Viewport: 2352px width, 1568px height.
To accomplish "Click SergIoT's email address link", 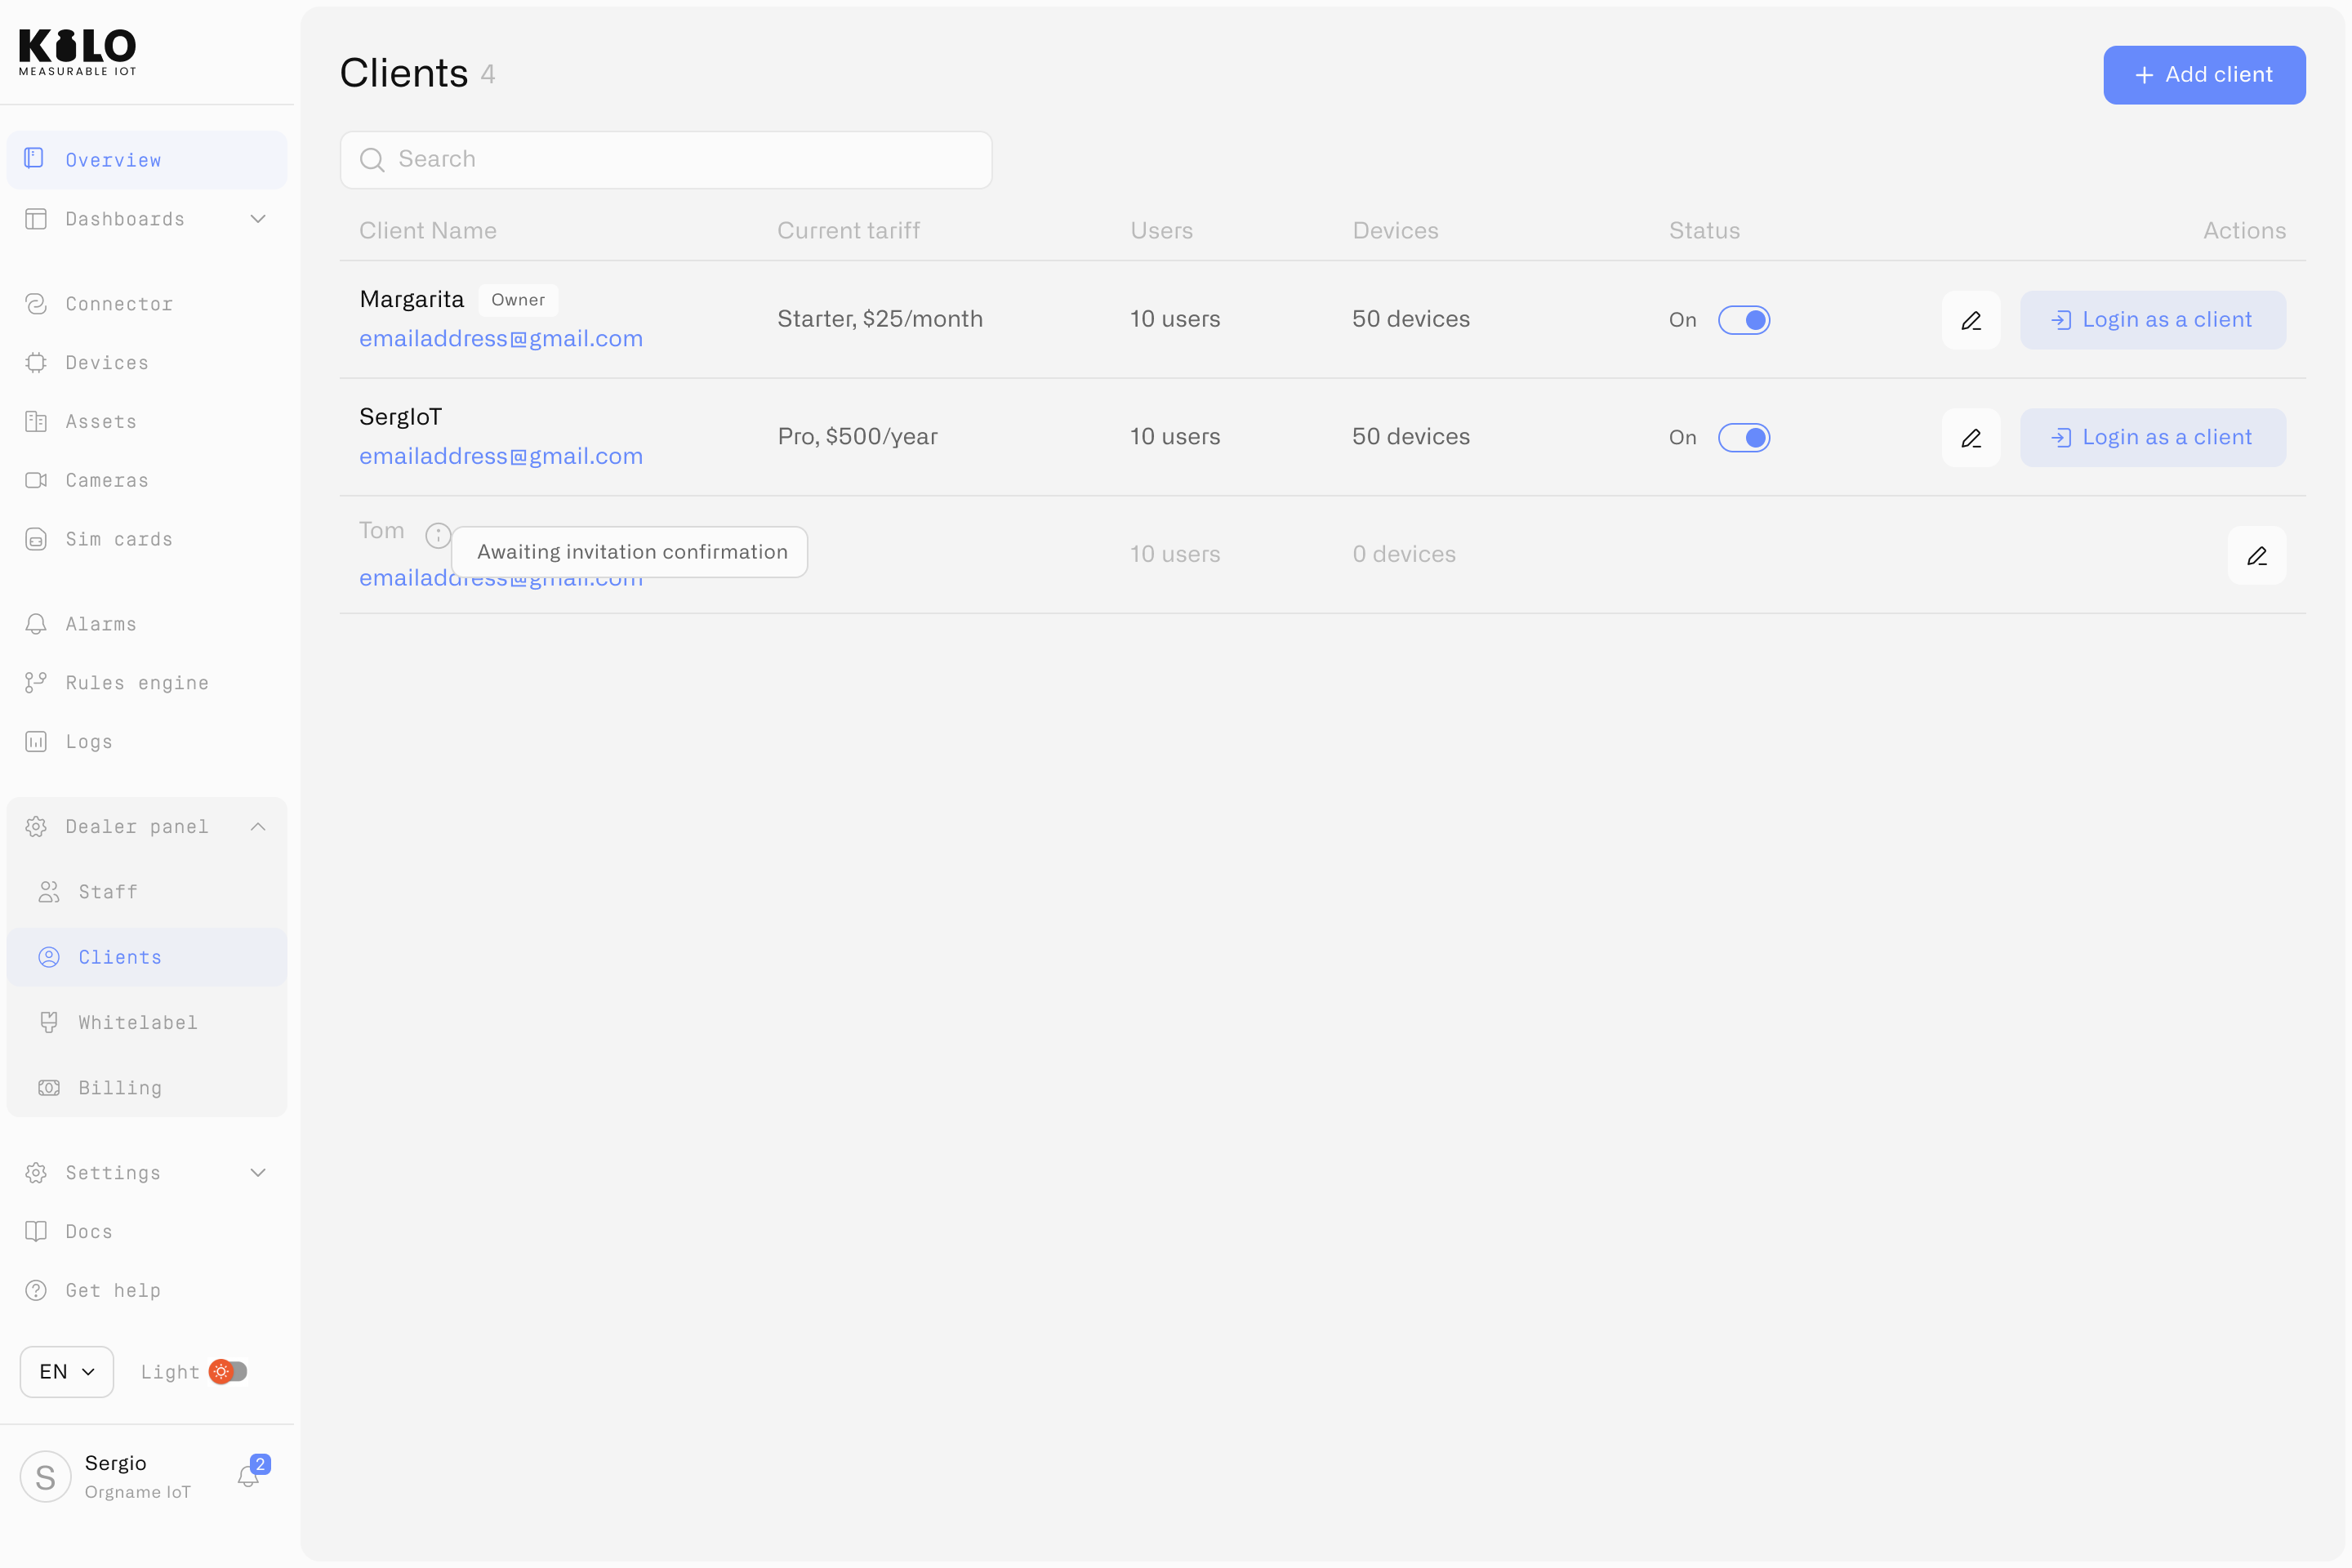I will (x=501, y=457).
